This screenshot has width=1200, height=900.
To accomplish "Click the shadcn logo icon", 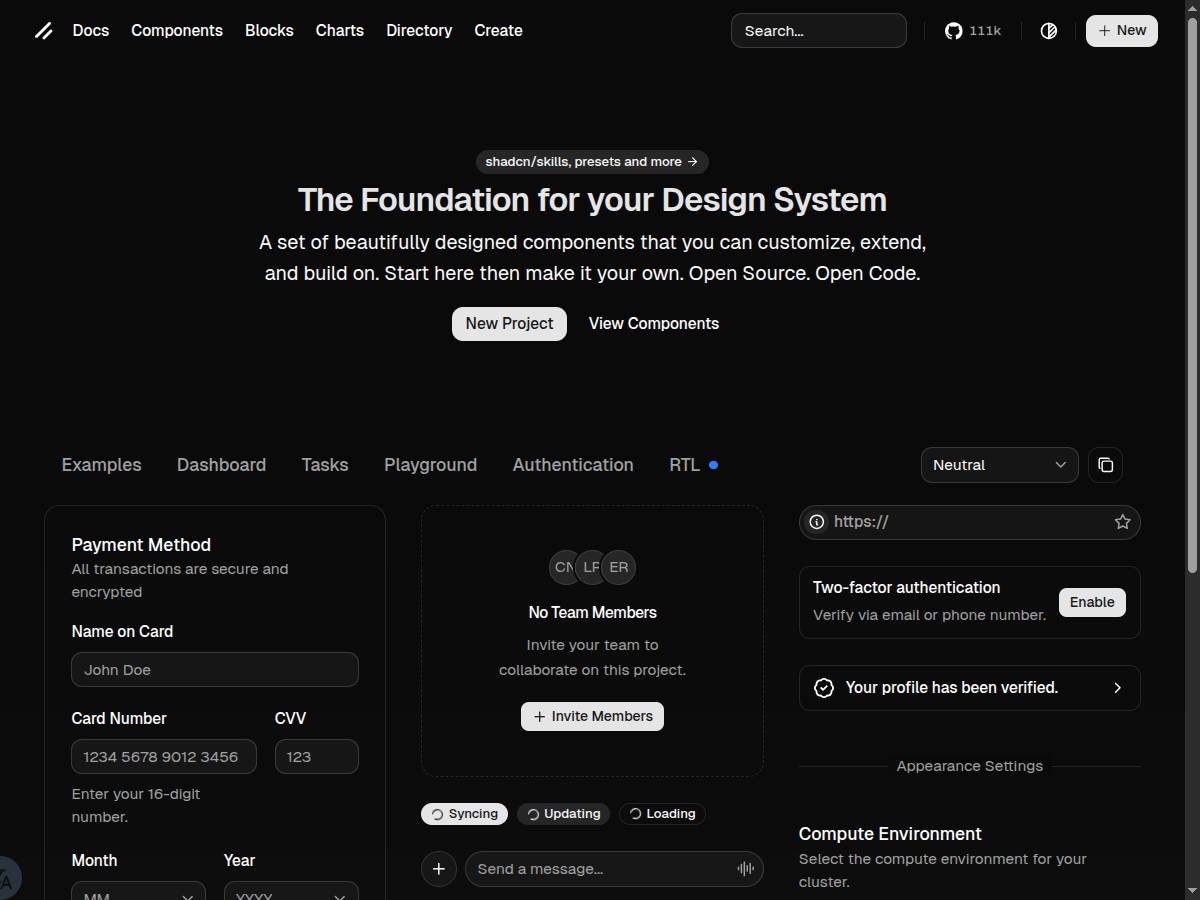I will [x=44, y=31].
